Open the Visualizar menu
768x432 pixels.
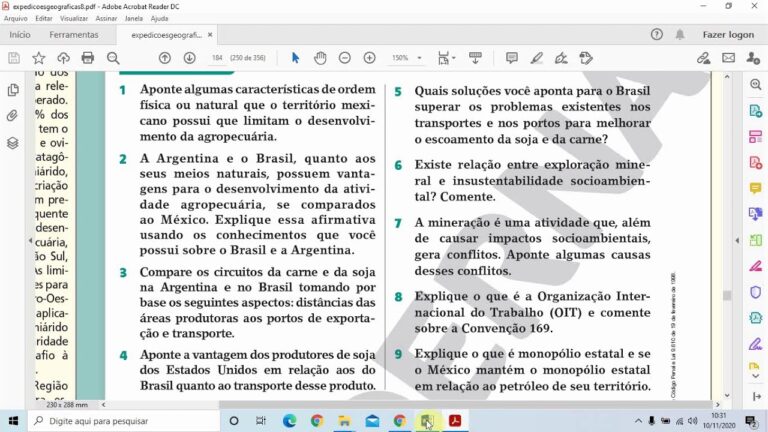(73, 19)
